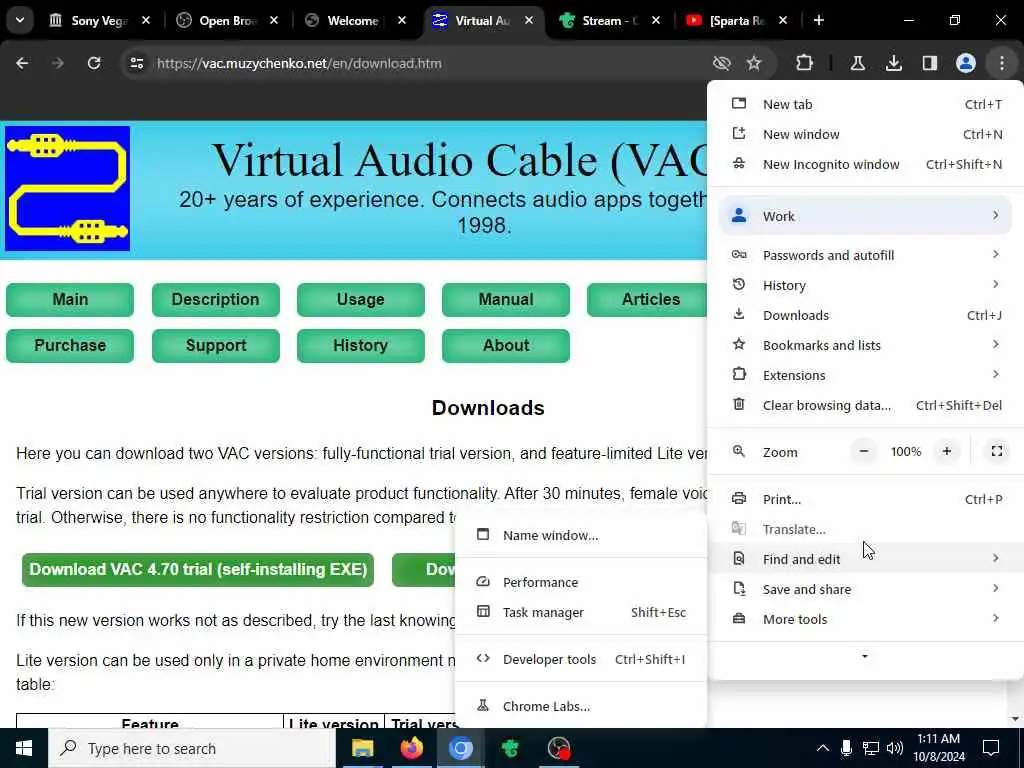This screenshot has height=768, width=1024.
Task: Expand Passwords and autofill submenu
Action: coord(865,255)
